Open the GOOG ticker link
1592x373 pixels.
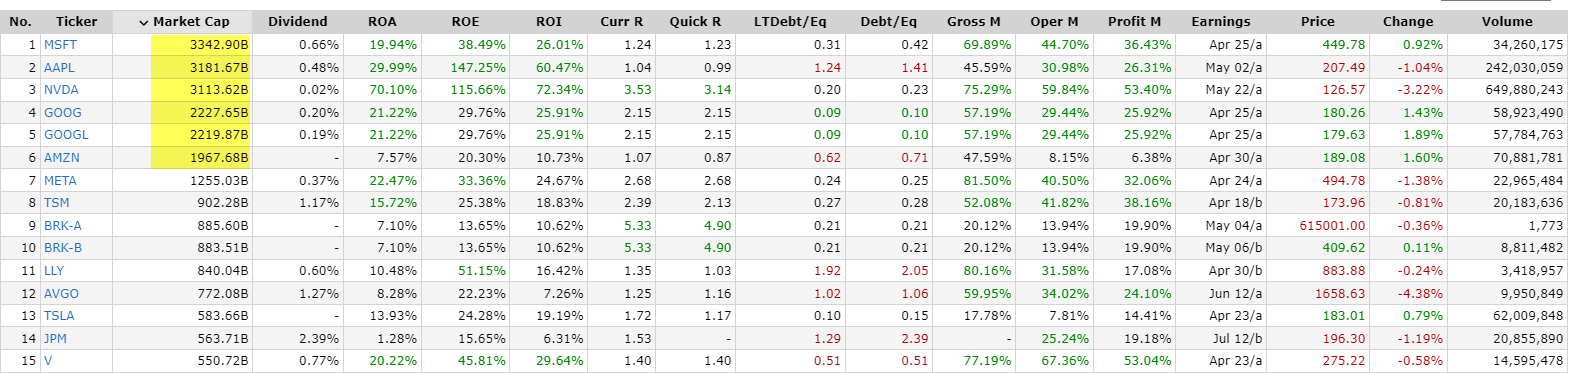point(63,113)
